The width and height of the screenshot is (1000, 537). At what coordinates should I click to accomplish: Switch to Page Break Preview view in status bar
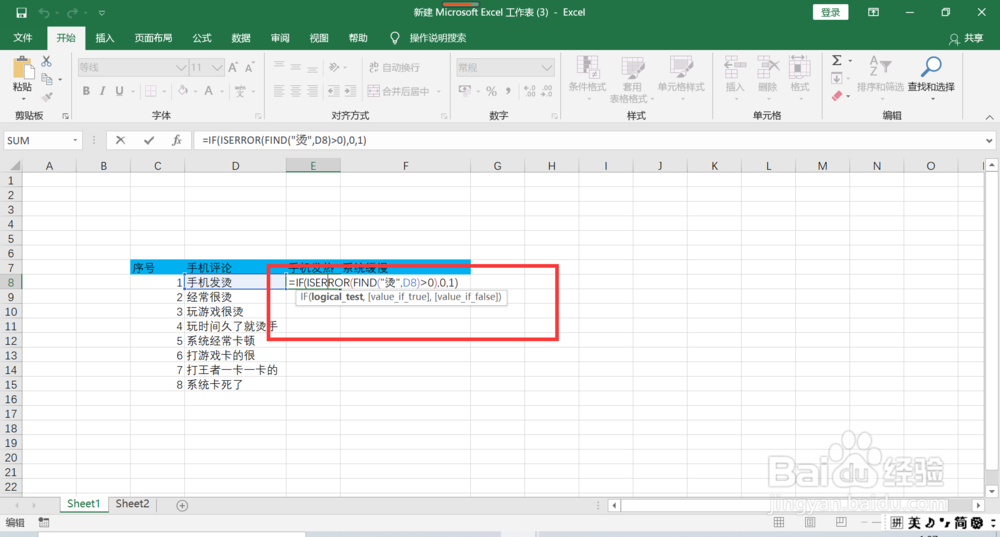[841, 522]
